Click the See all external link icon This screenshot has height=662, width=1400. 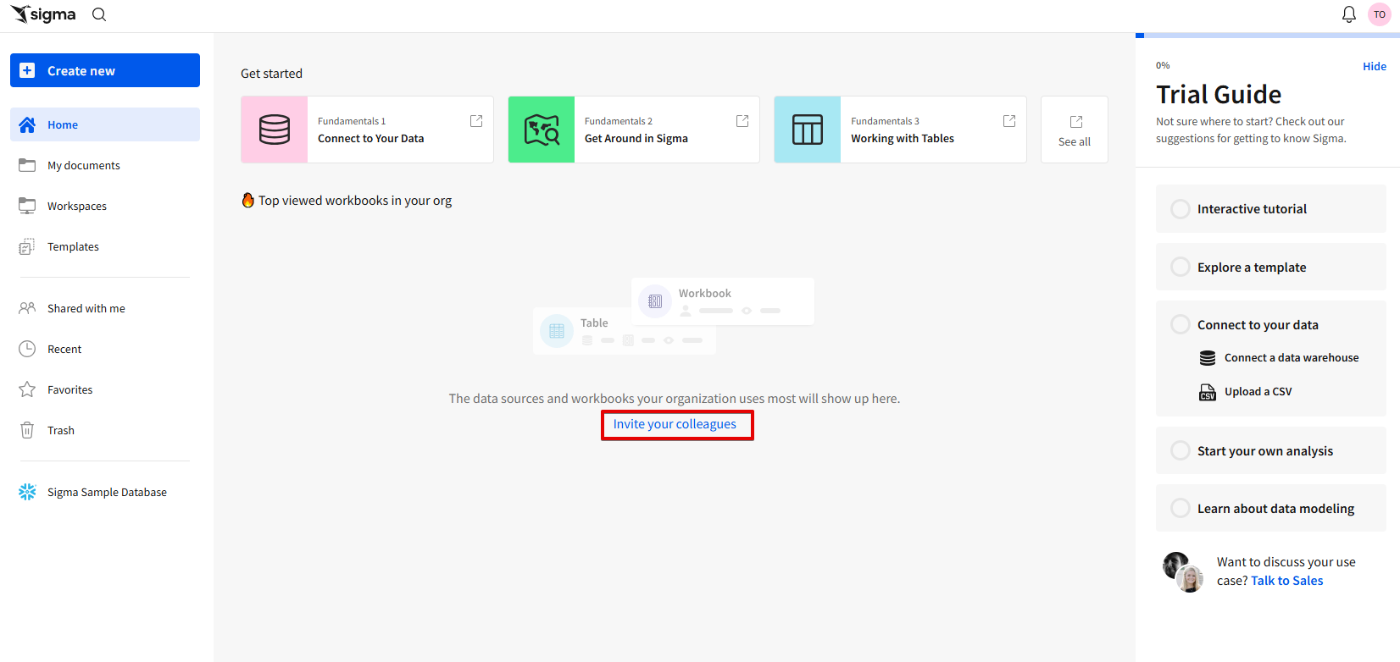(x=1076, y=122)
